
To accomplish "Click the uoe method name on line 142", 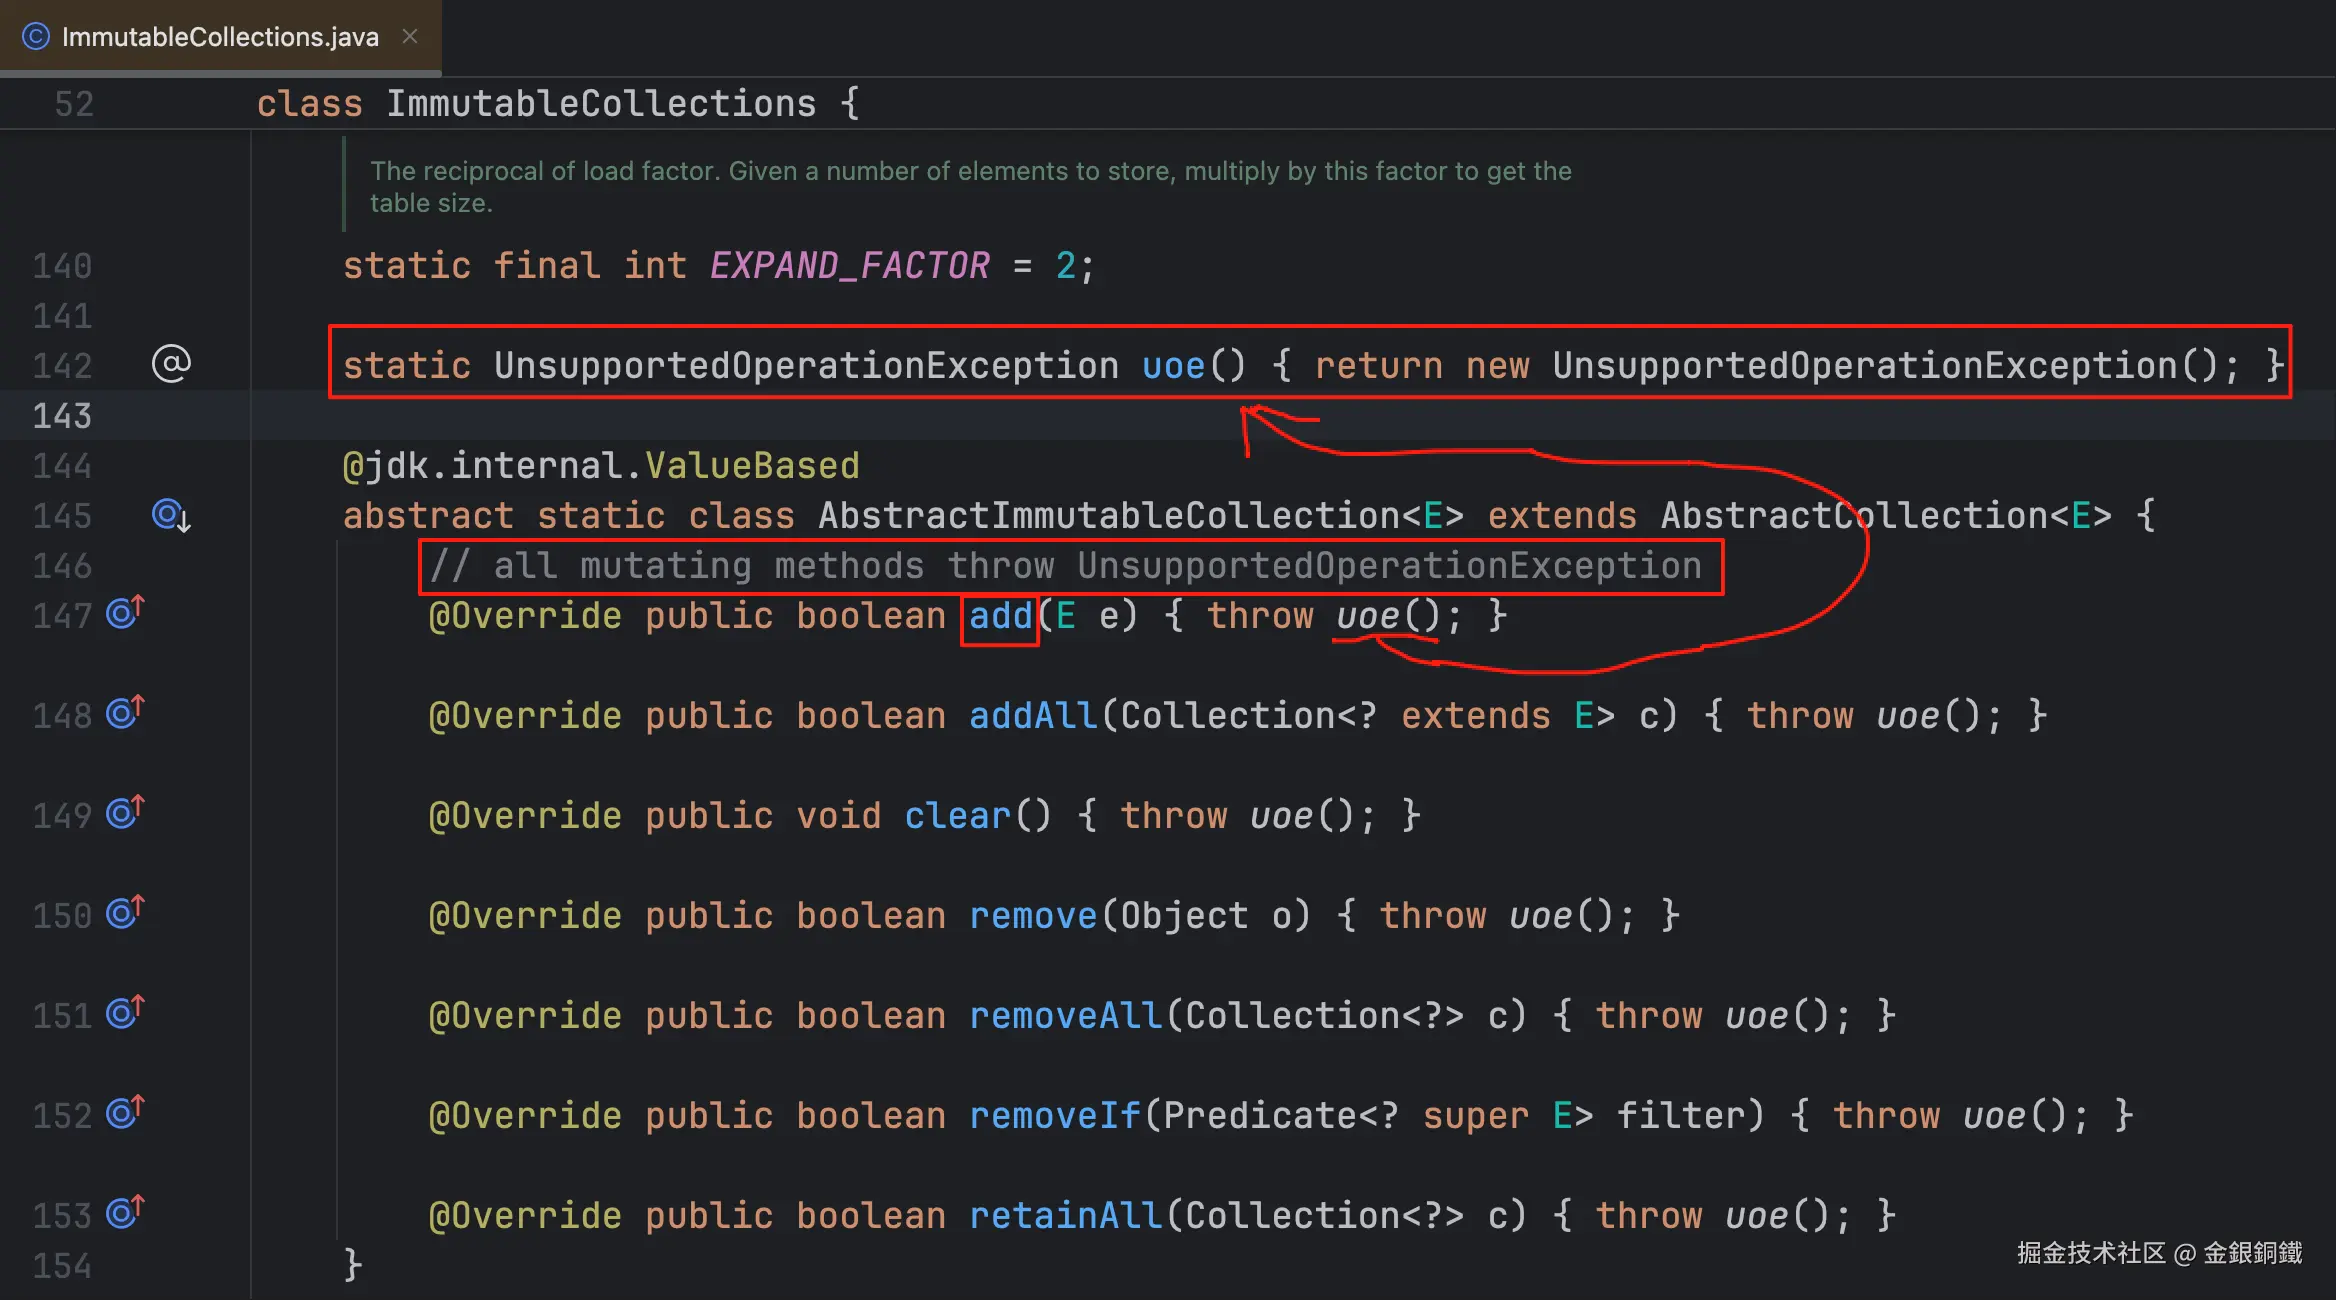I will [1173, 366].
